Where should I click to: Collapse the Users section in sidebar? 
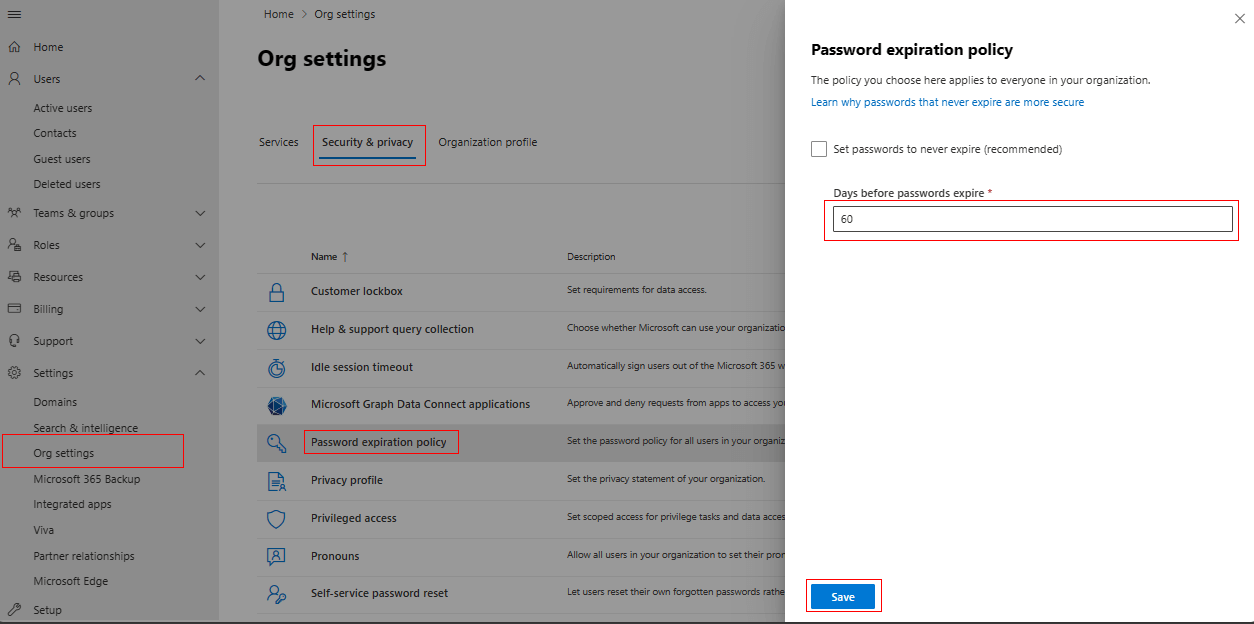tap(199, 78)
